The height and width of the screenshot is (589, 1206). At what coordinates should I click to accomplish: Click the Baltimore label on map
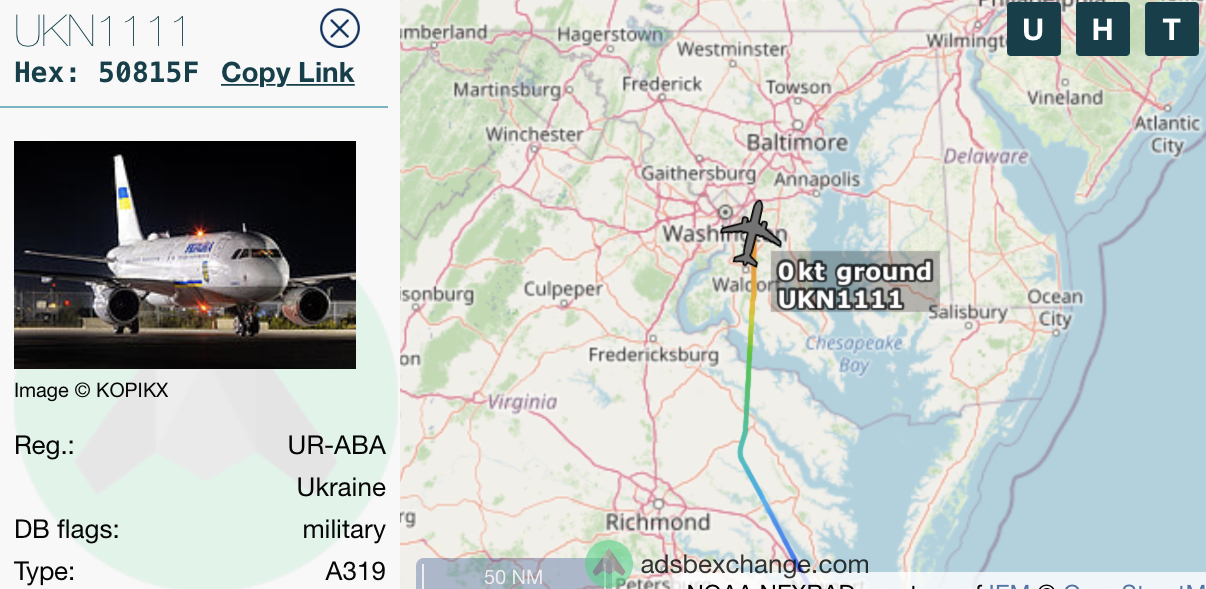point(797,142)
